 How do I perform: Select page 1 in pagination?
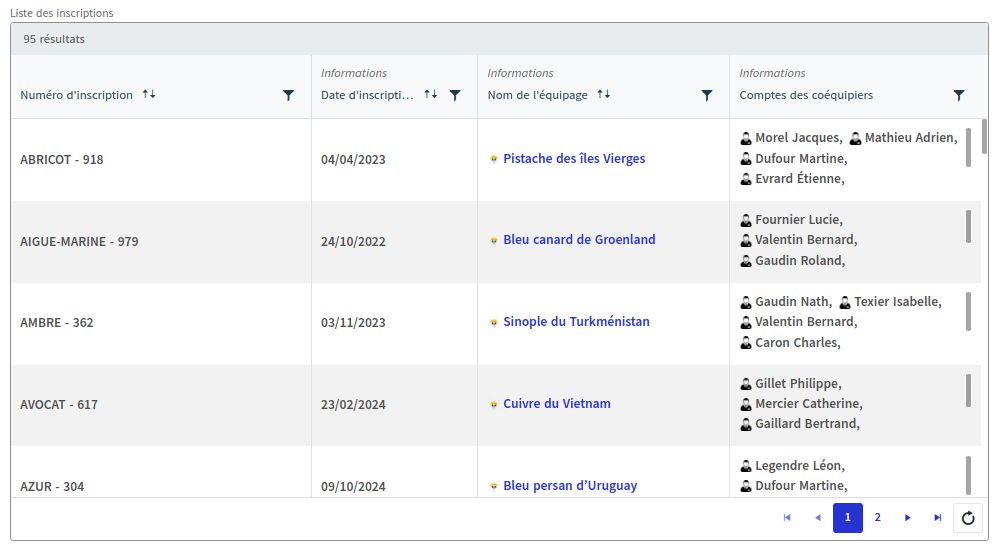pyautogui.click(x=848, y=518)
